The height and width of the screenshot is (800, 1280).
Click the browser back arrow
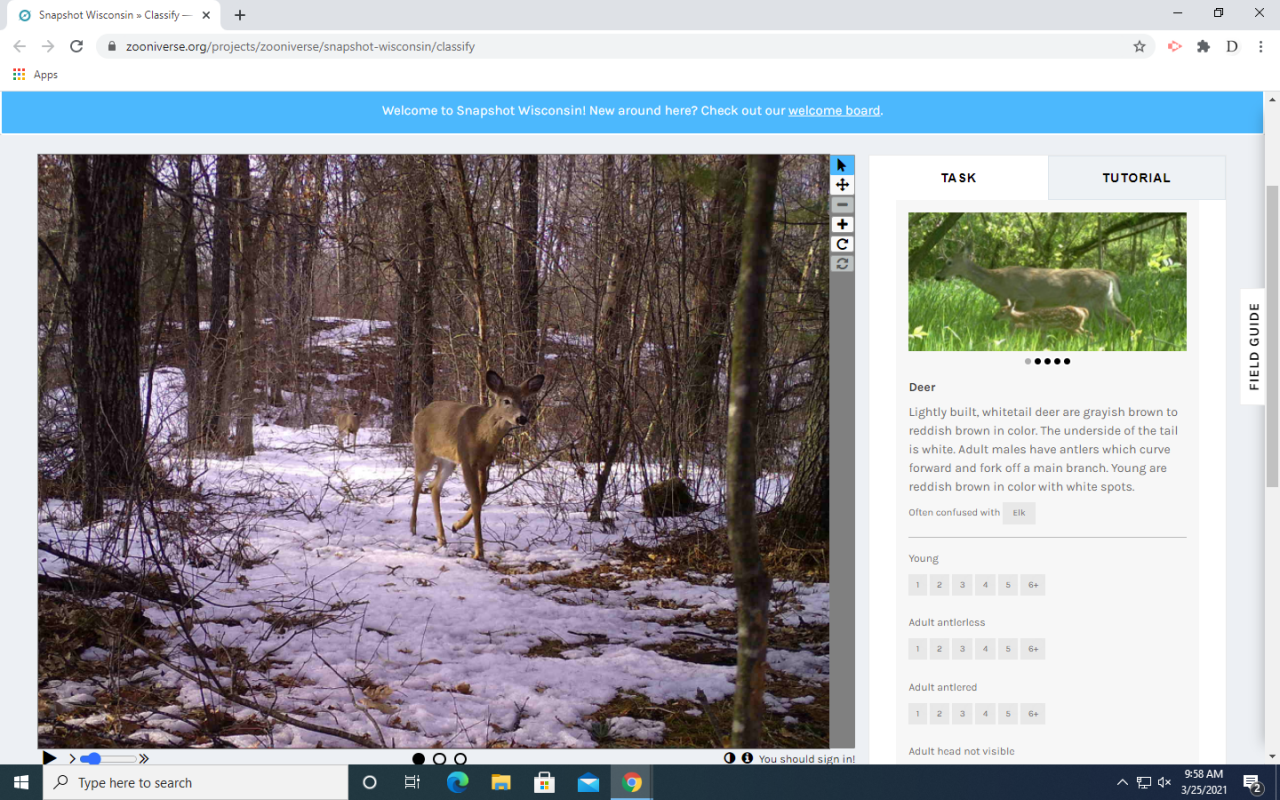[20, 46]
